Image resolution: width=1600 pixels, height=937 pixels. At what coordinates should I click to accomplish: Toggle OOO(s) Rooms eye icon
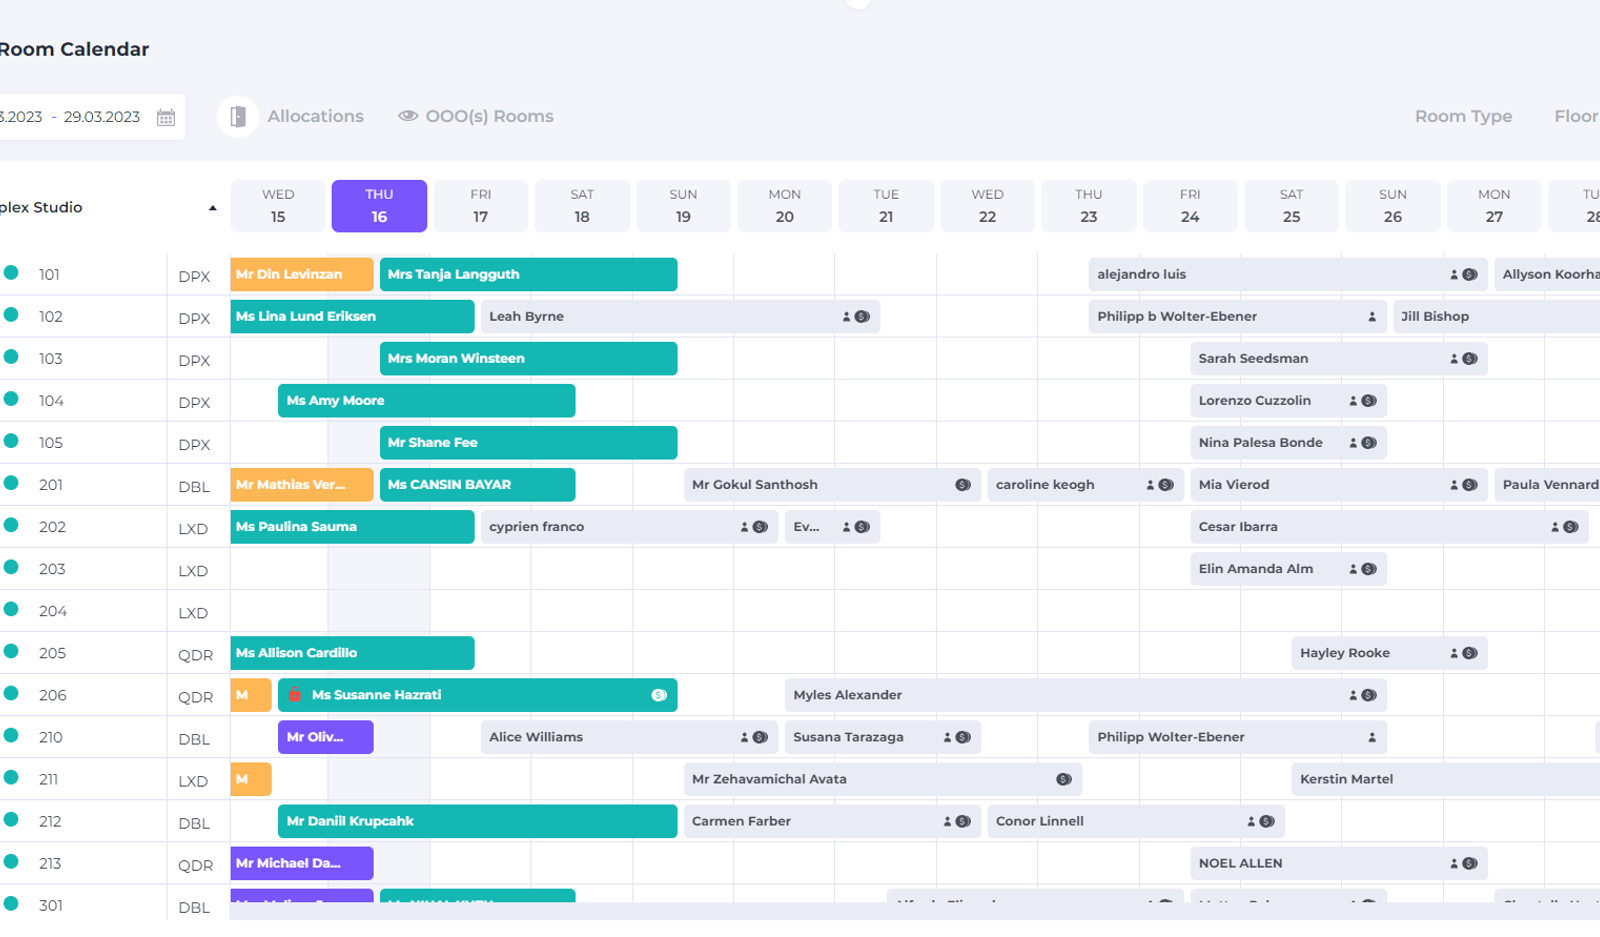coord(408,116)
